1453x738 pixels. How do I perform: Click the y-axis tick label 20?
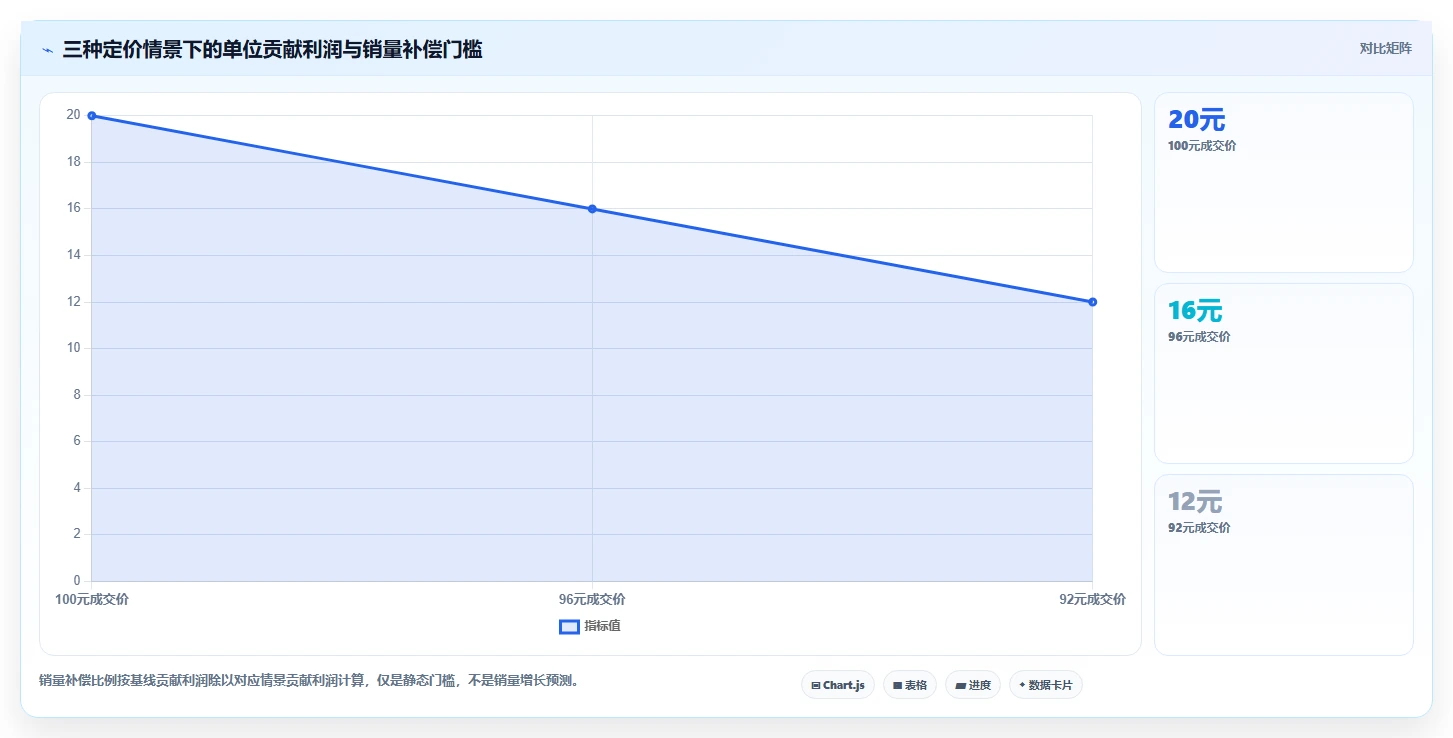73,115
